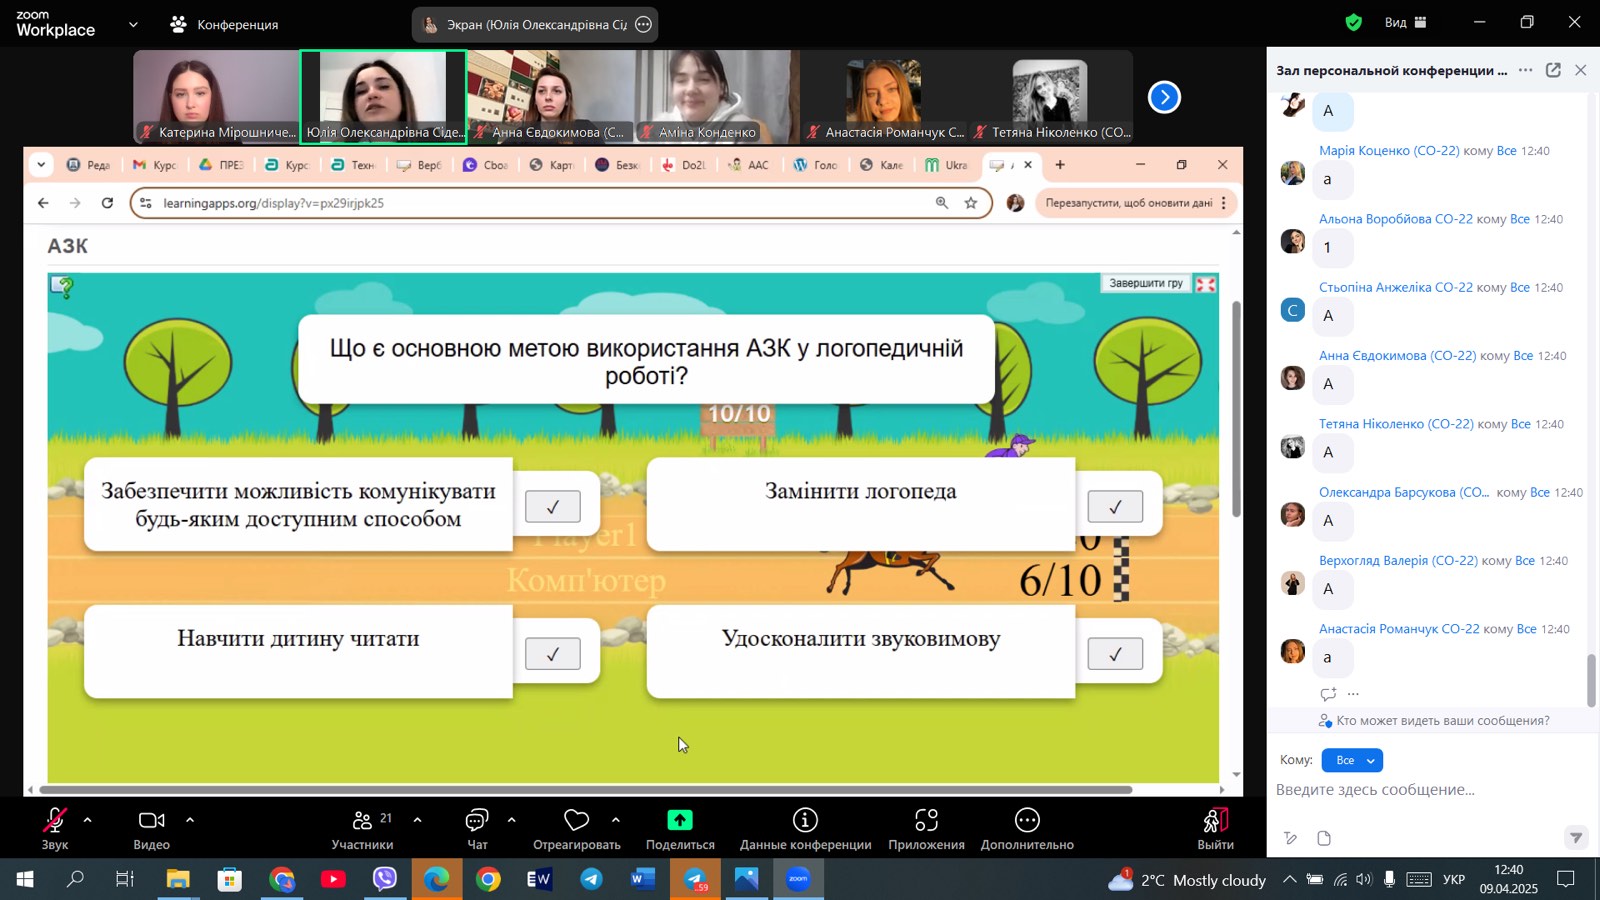Image resolution: width=1600 pixels, height=900 pixels.
Task: Unmute the microphone (Звук)
Action: (x=55, y=821)
